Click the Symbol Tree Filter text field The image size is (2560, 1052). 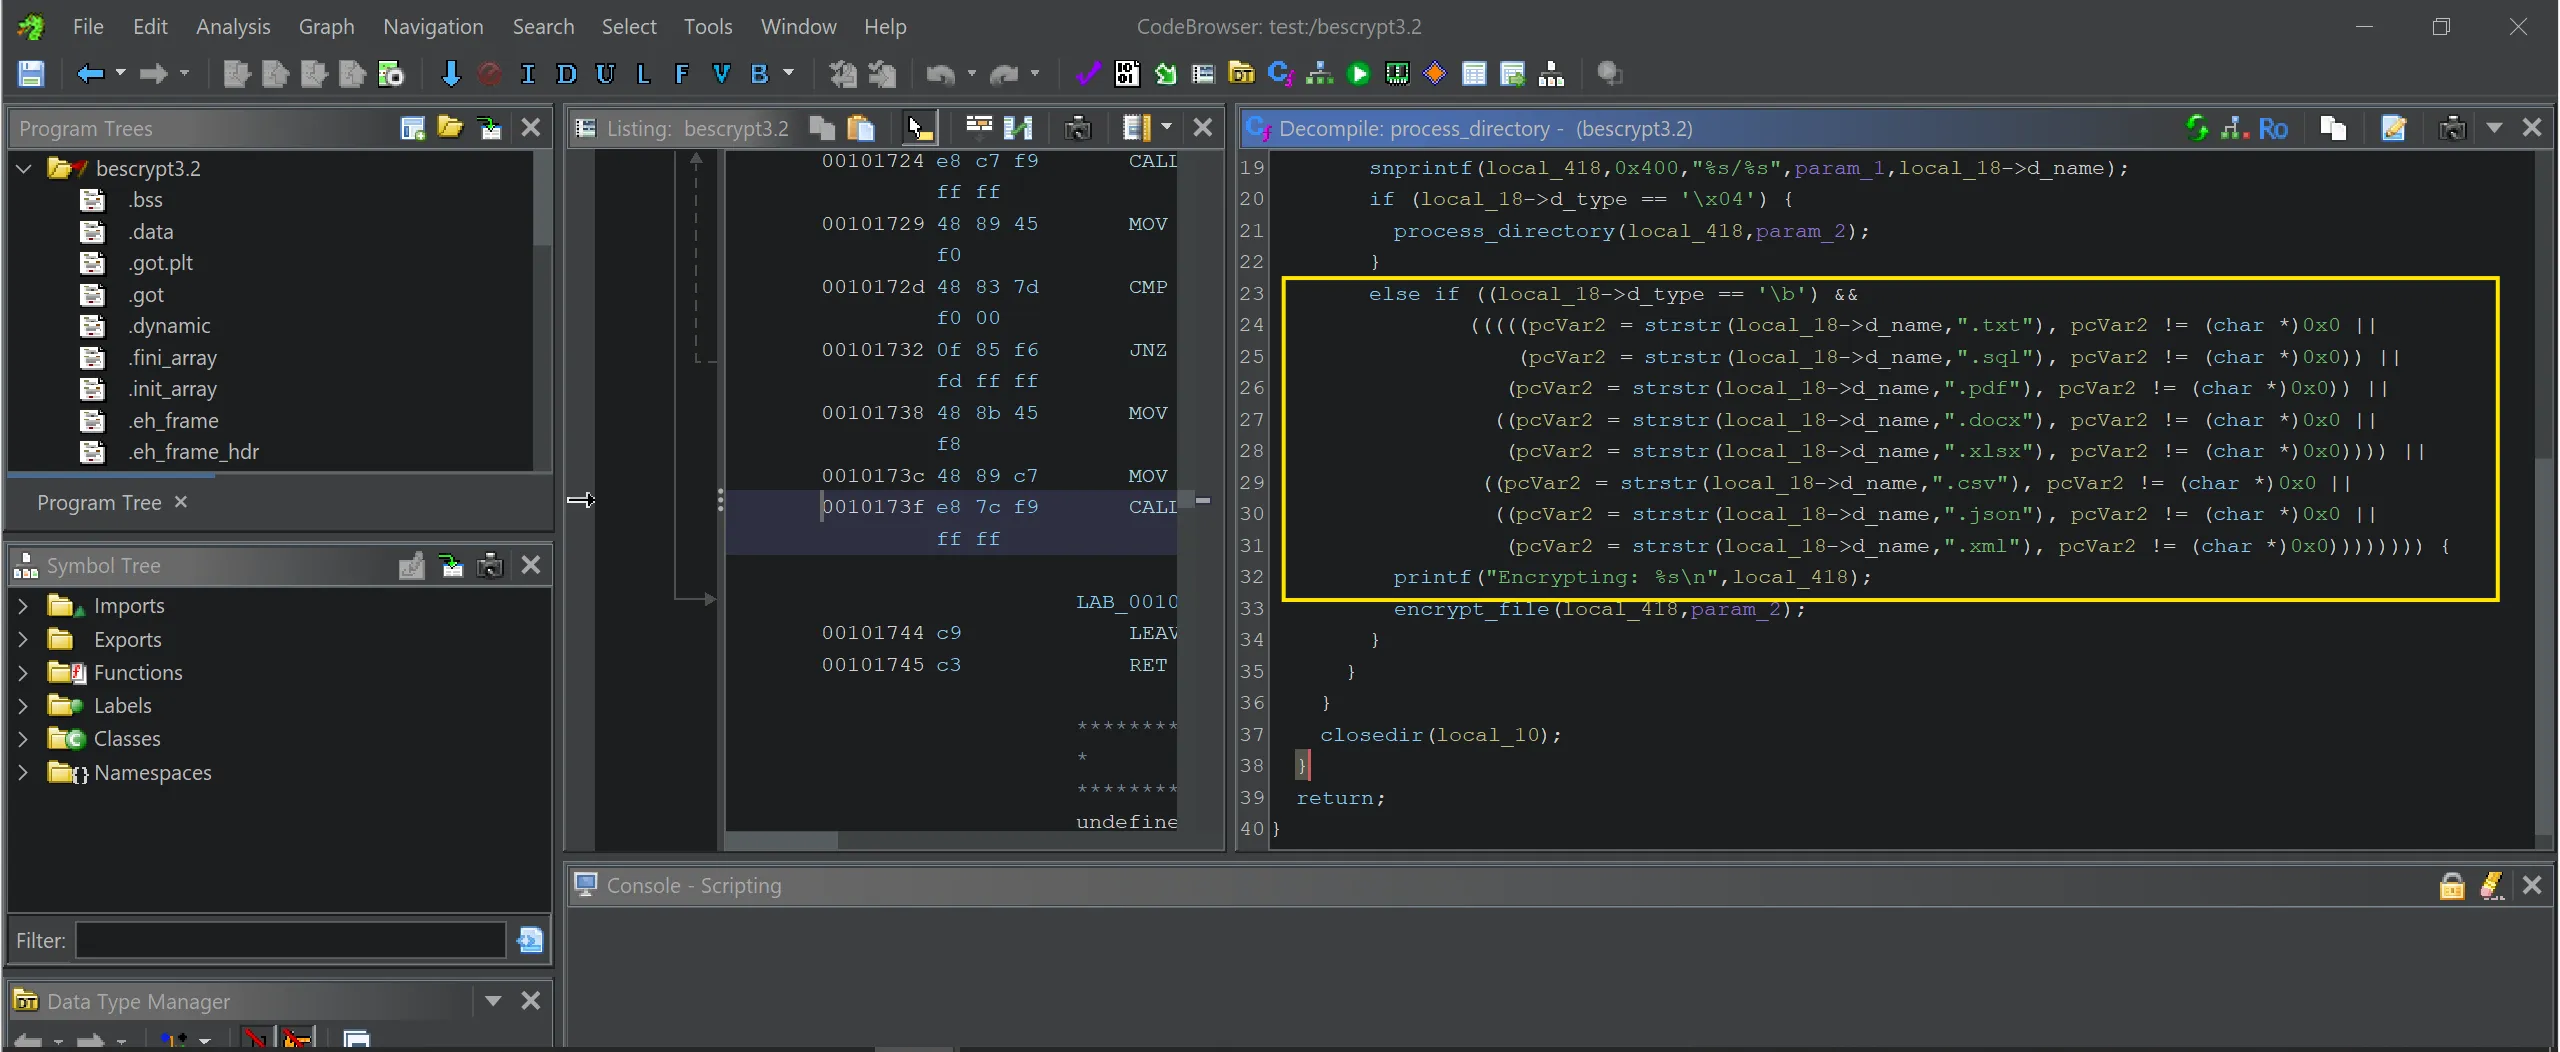click(290, 941)
